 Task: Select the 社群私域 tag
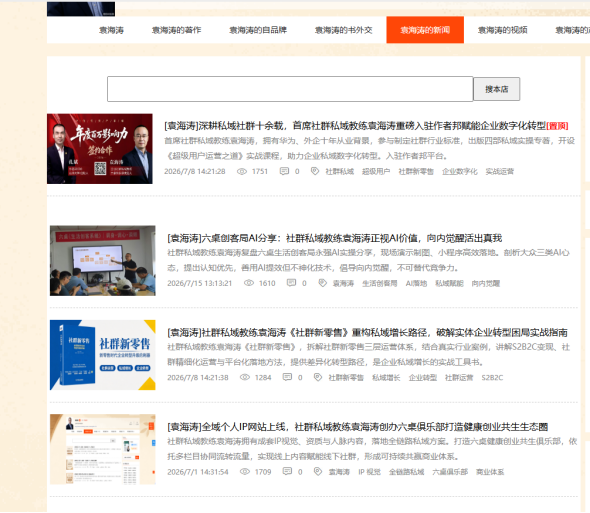(x=340, y=172)
